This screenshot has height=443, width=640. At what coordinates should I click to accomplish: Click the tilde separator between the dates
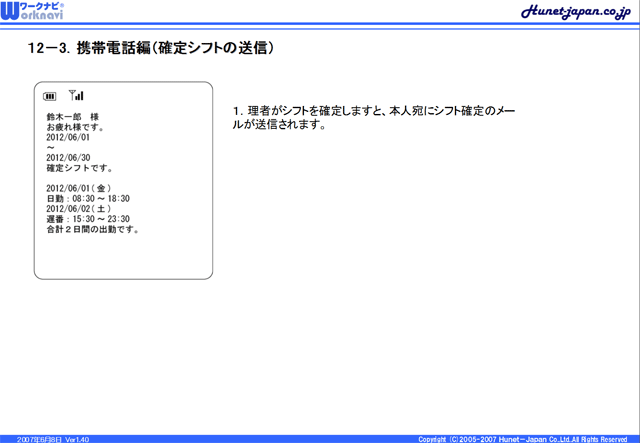click(x=50, y=148)
